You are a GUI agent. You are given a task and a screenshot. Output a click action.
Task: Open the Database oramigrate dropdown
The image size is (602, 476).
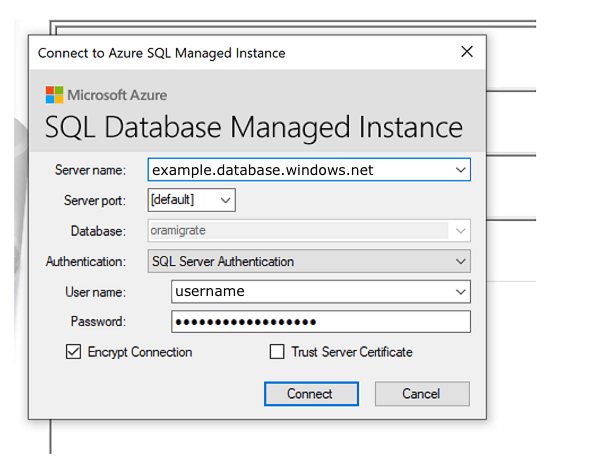tap(460, 231)
